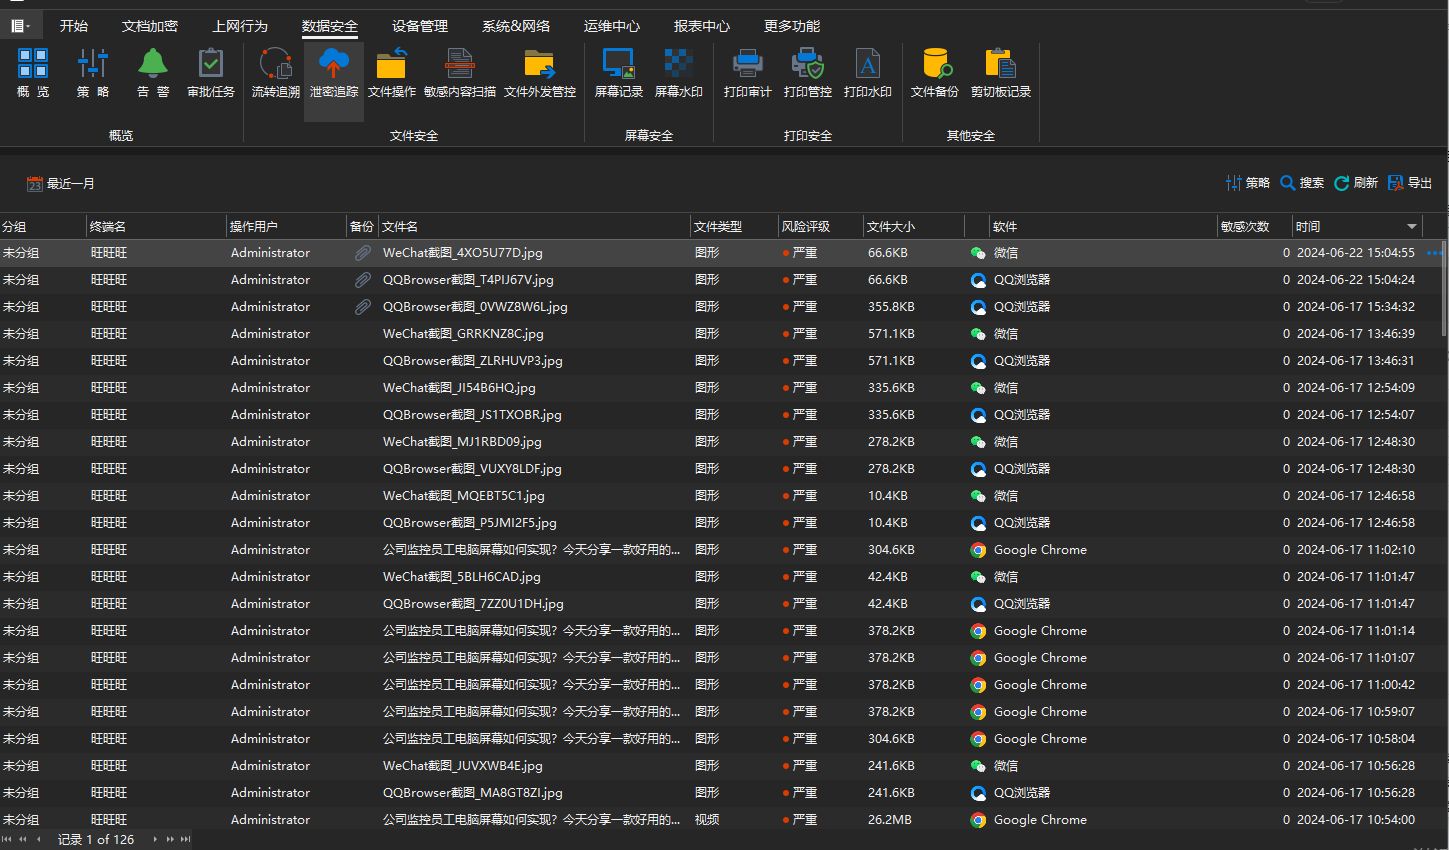Switch to the 开始 tab
1449x850 pixels.
point(74,26)
